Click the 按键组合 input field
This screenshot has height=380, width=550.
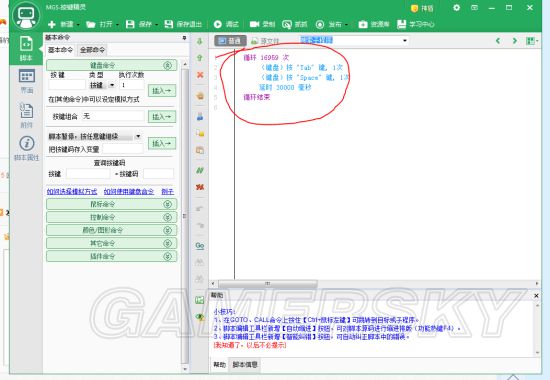coord(113,116)
